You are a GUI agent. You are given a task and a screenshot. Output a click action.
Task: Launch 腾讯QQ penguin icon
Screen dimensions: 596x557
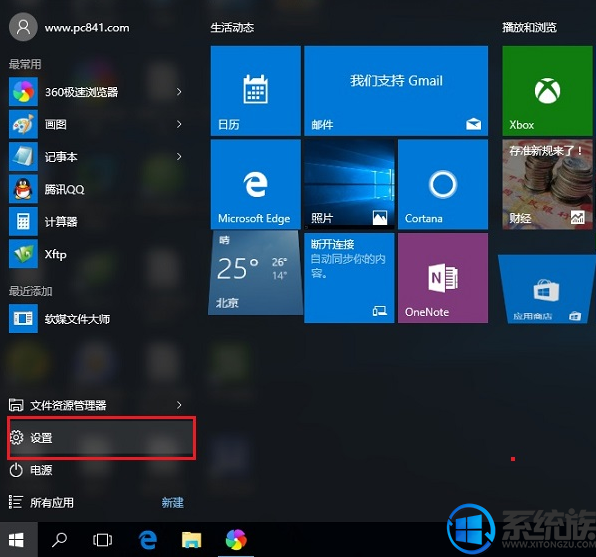pyautogui.click(x=23, y=189)
